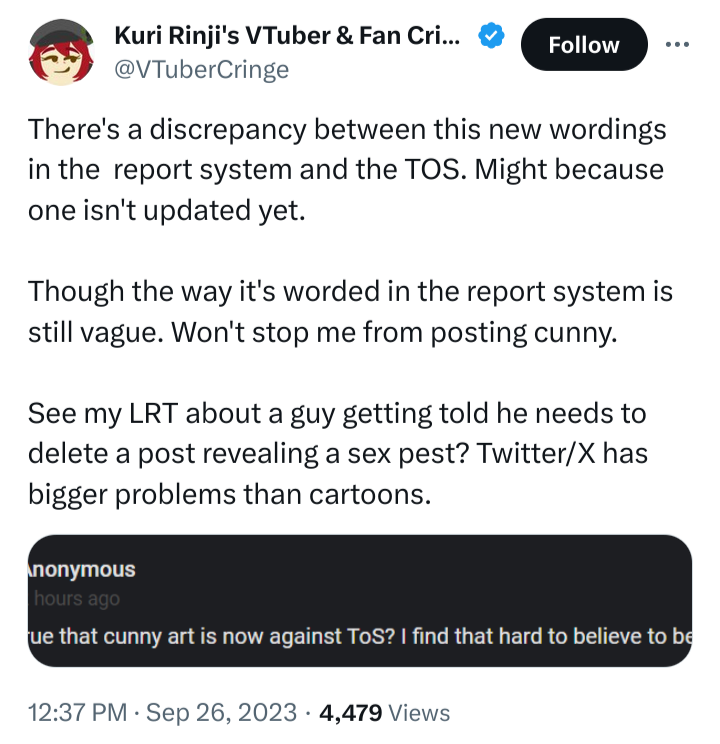Open the three-dot more options menu
Screen dimensions: 720x744
click(677, 44)
